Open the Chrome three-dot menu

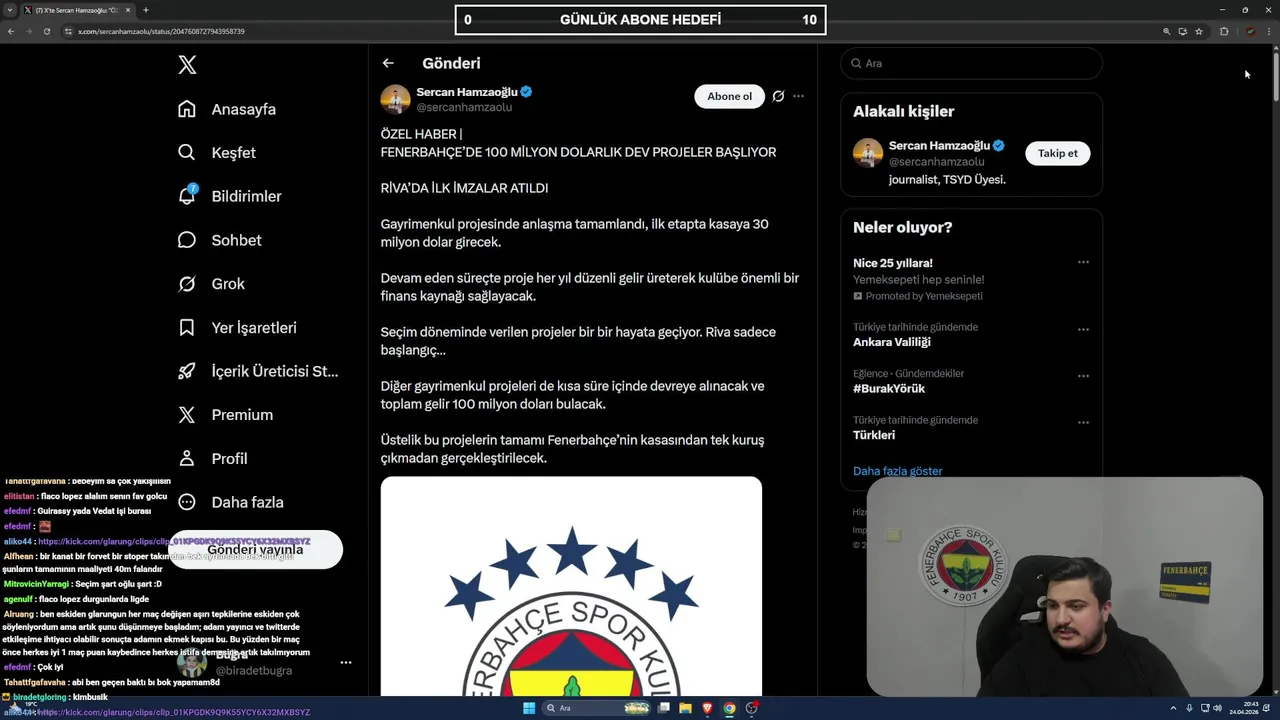1269,31
